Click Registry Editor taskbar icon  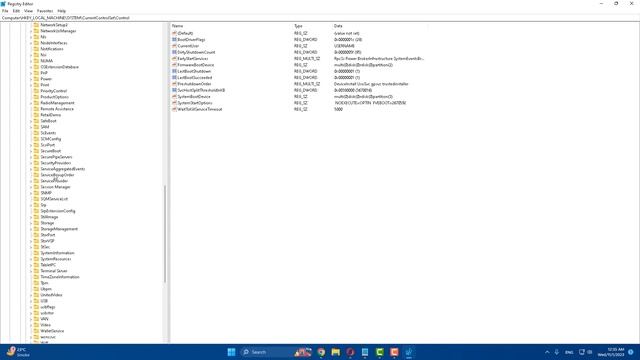tap(409, 352)
